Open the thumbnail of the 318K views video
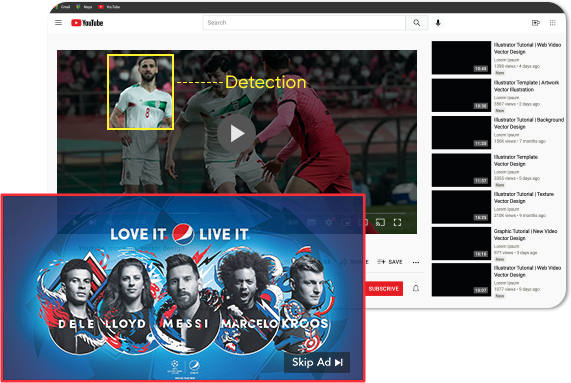Viewport: 571px width, 383px height. (461, 207)
